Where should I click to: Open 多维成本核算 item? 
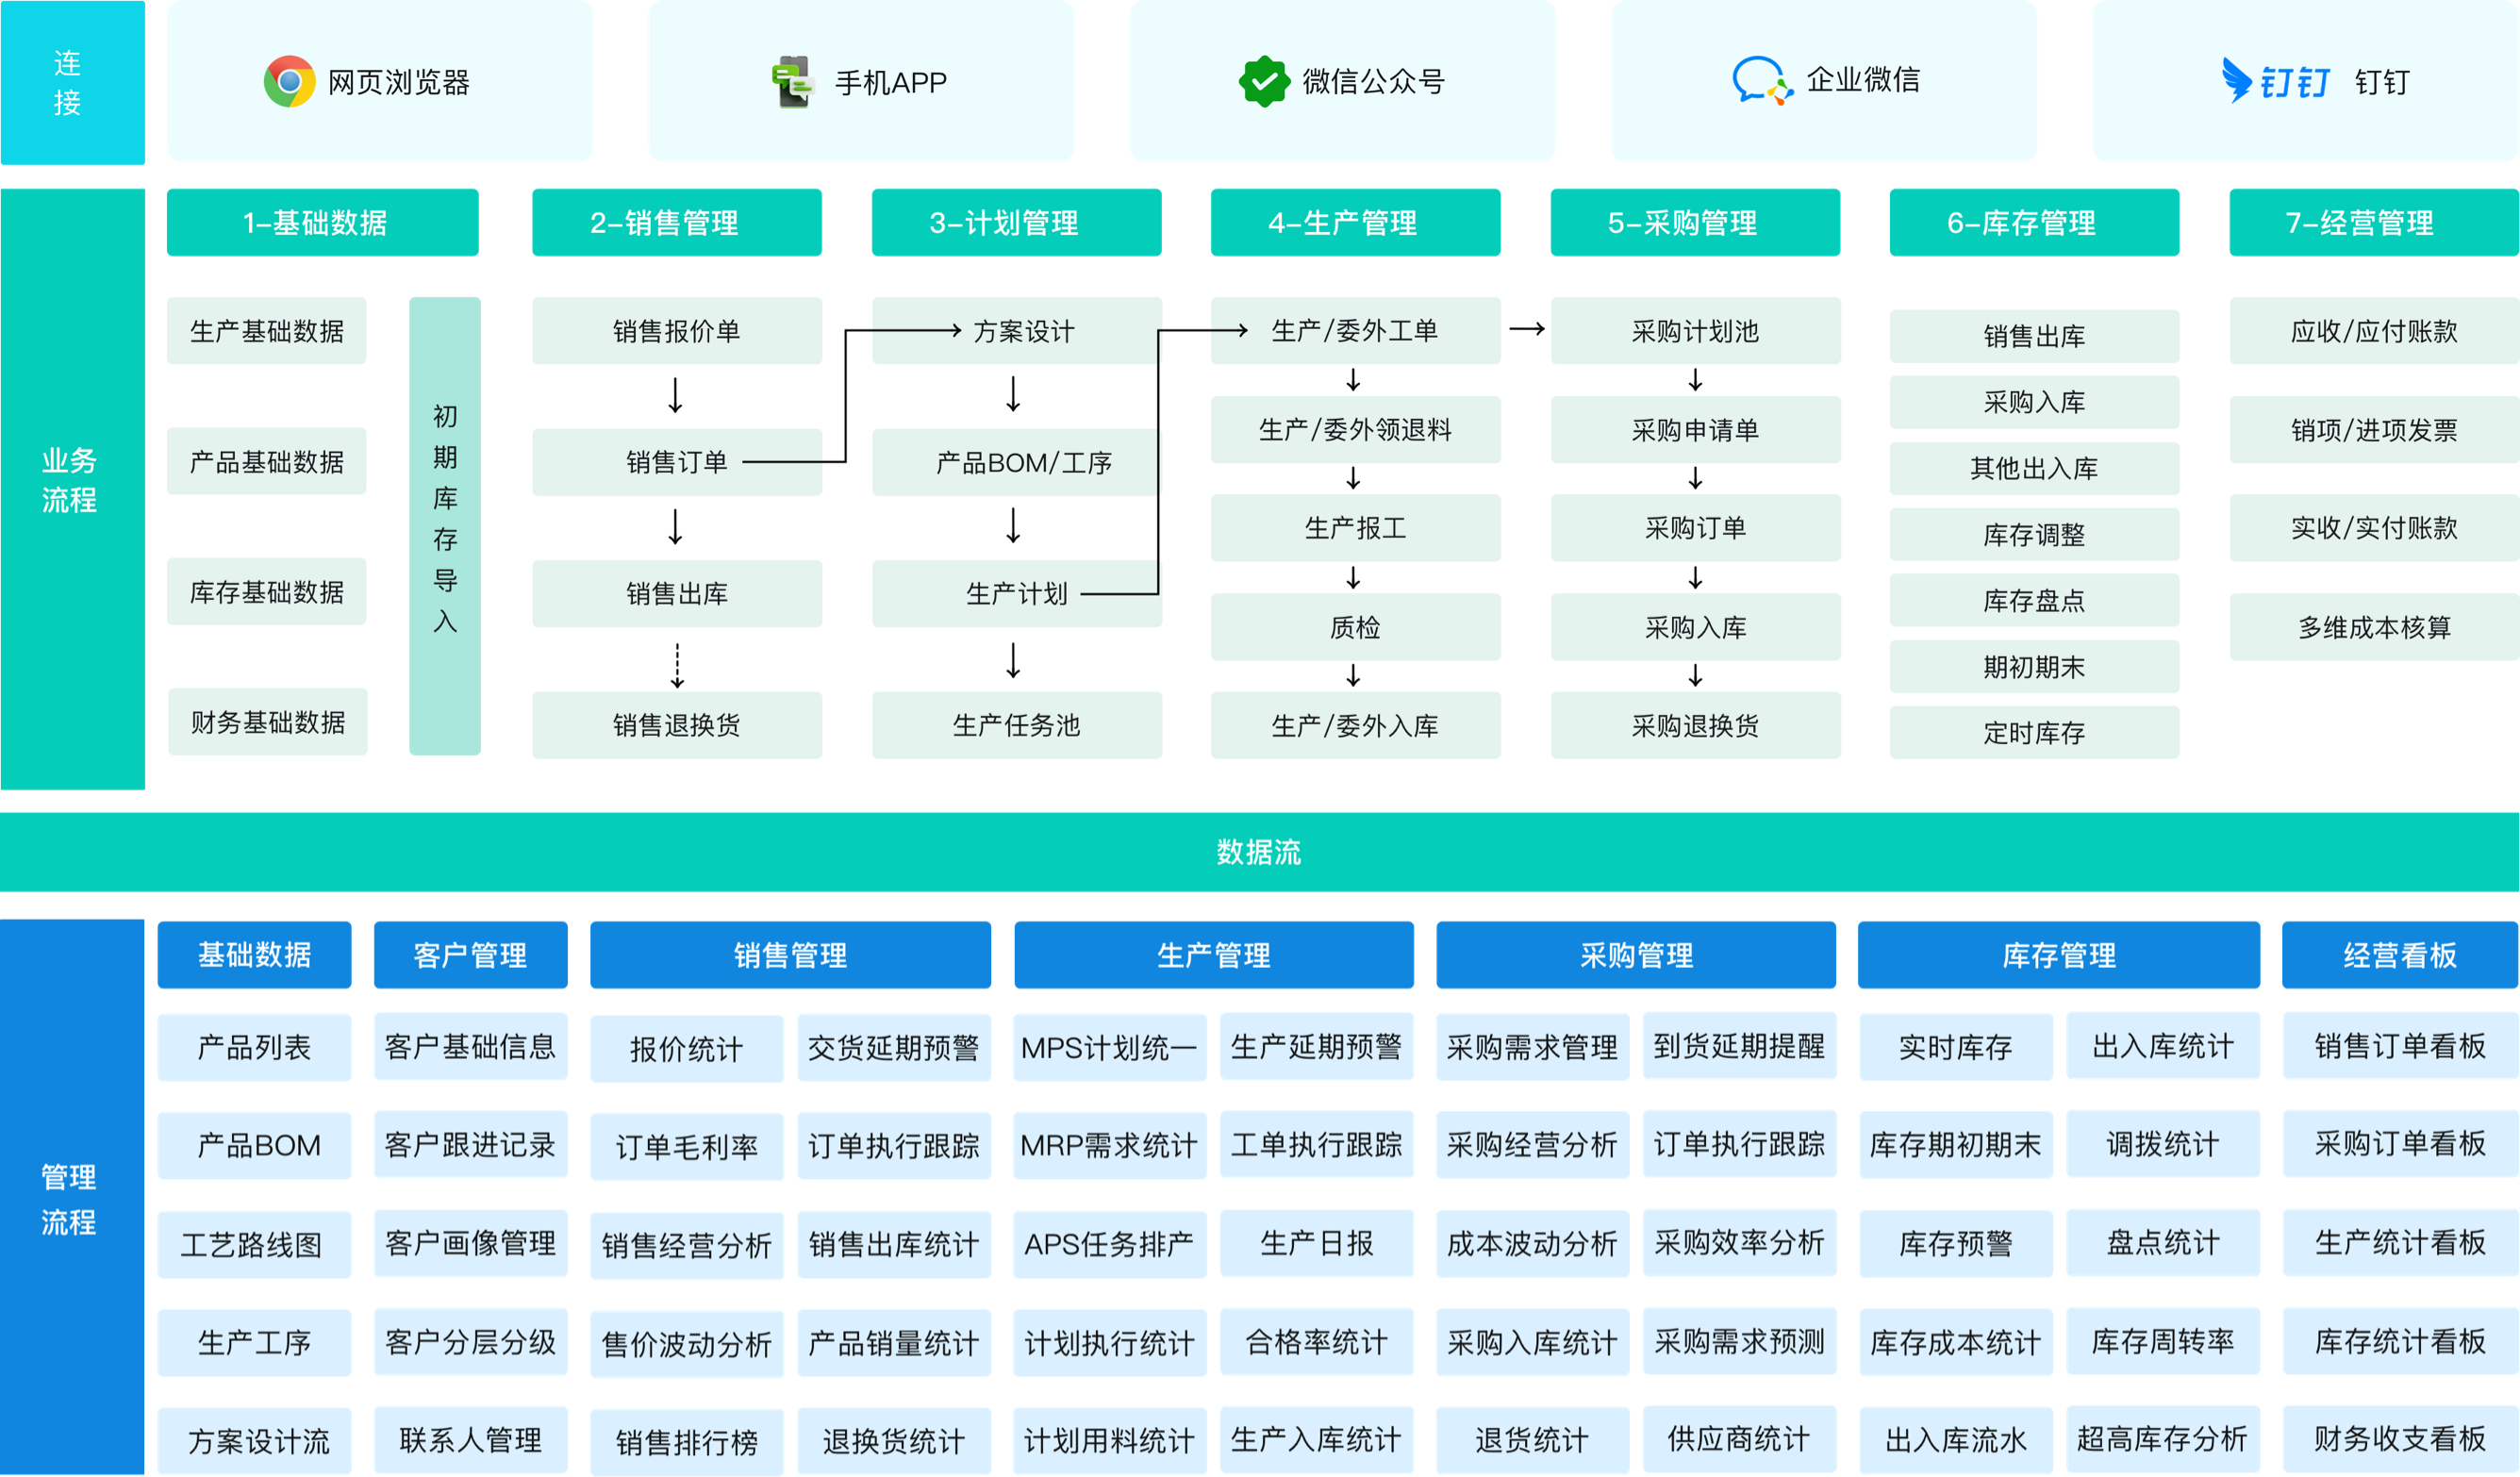click(x=2372, y=627)
